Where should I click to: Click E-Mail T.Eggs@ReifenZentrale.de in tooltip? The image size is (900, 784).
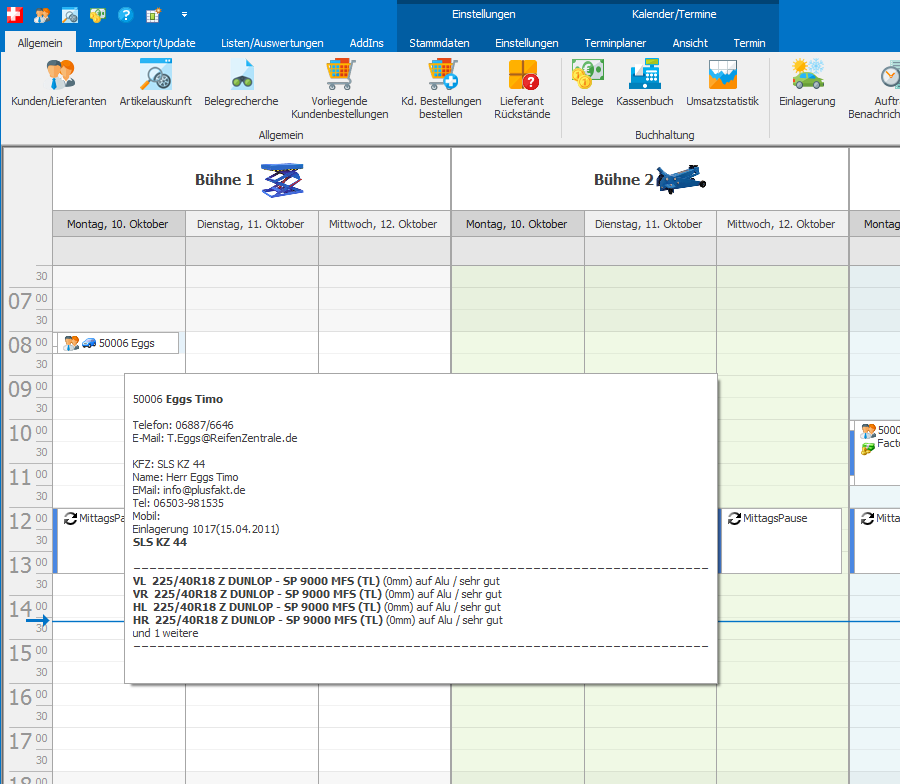pyautogui.click(x=215, y=438)
